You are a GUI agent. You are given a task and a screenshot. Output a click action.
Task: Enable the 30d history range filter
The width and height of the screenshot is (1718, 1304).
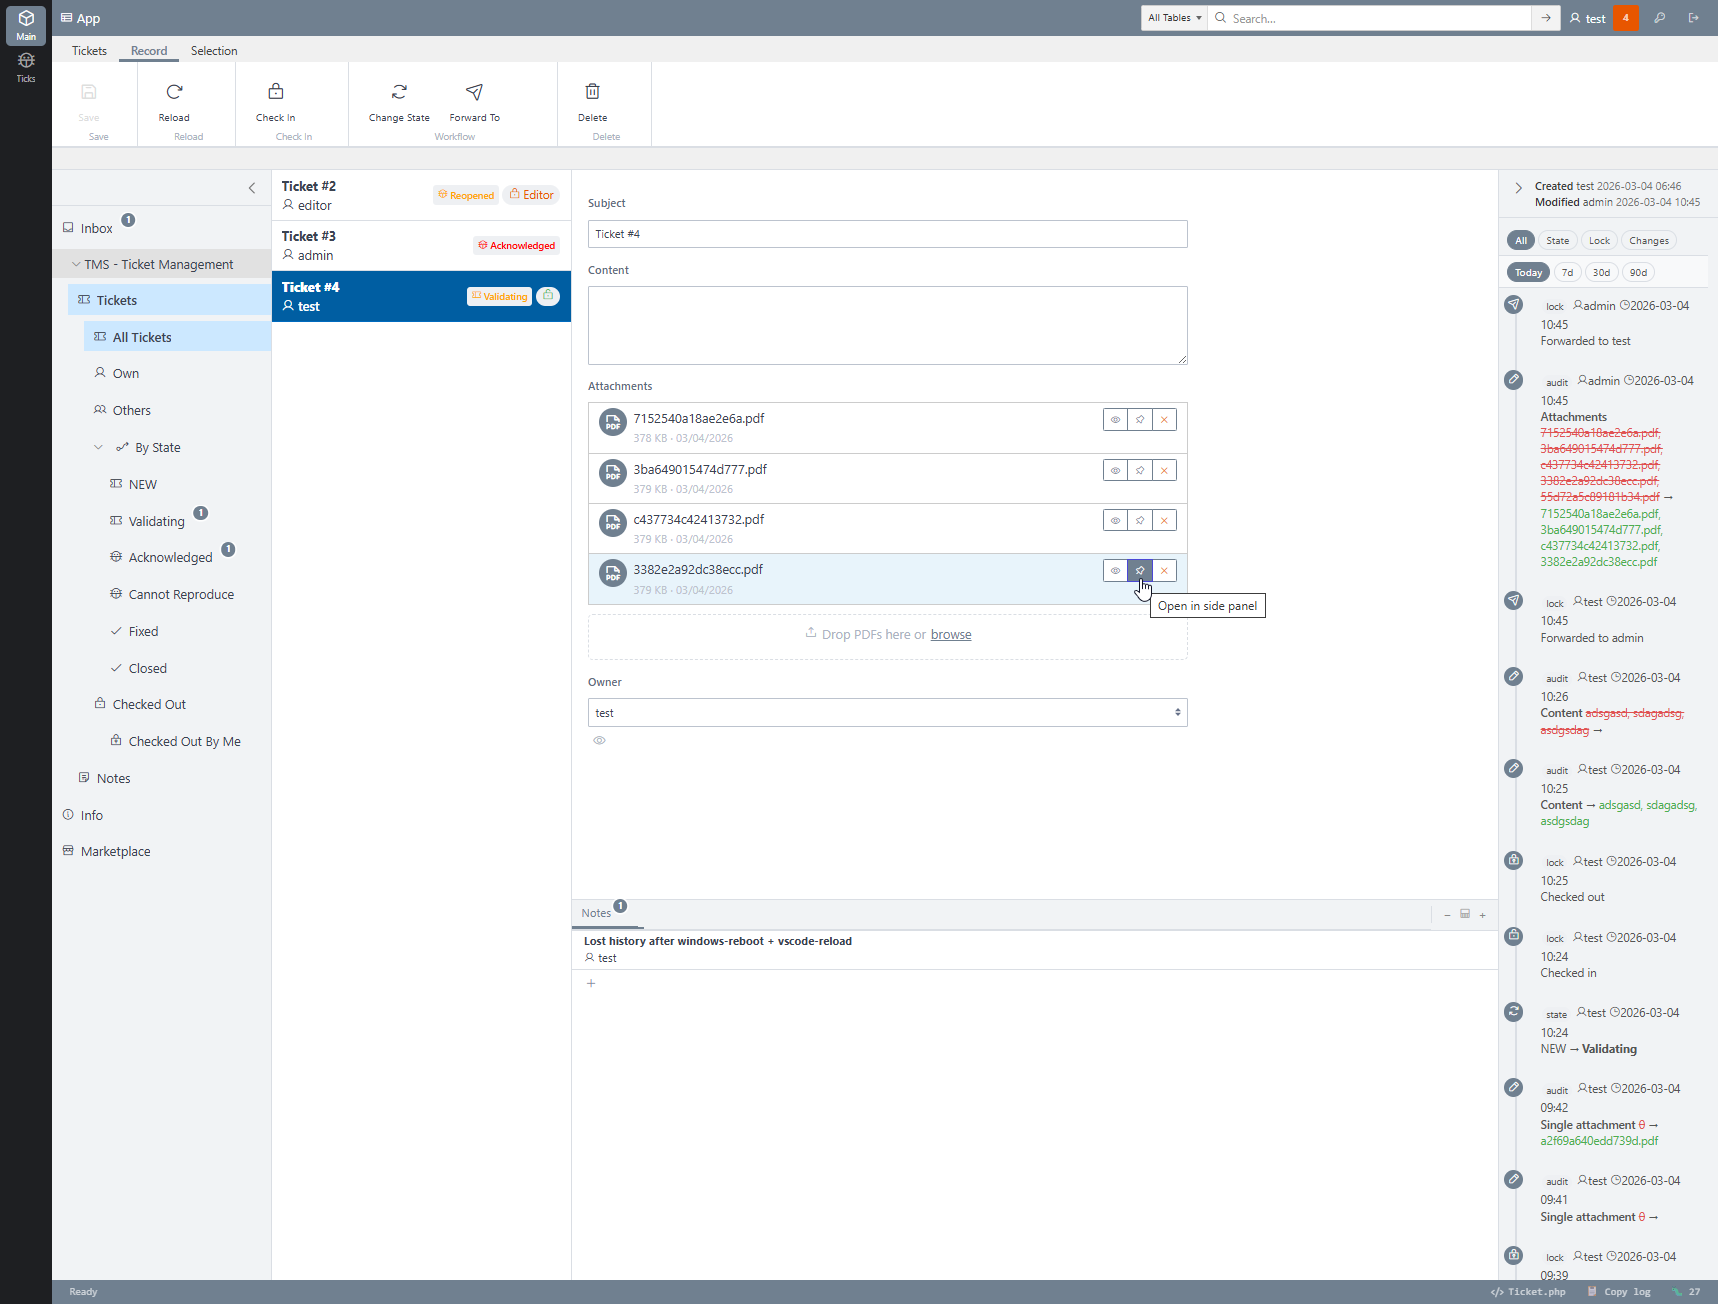[x=1601, y=273]
